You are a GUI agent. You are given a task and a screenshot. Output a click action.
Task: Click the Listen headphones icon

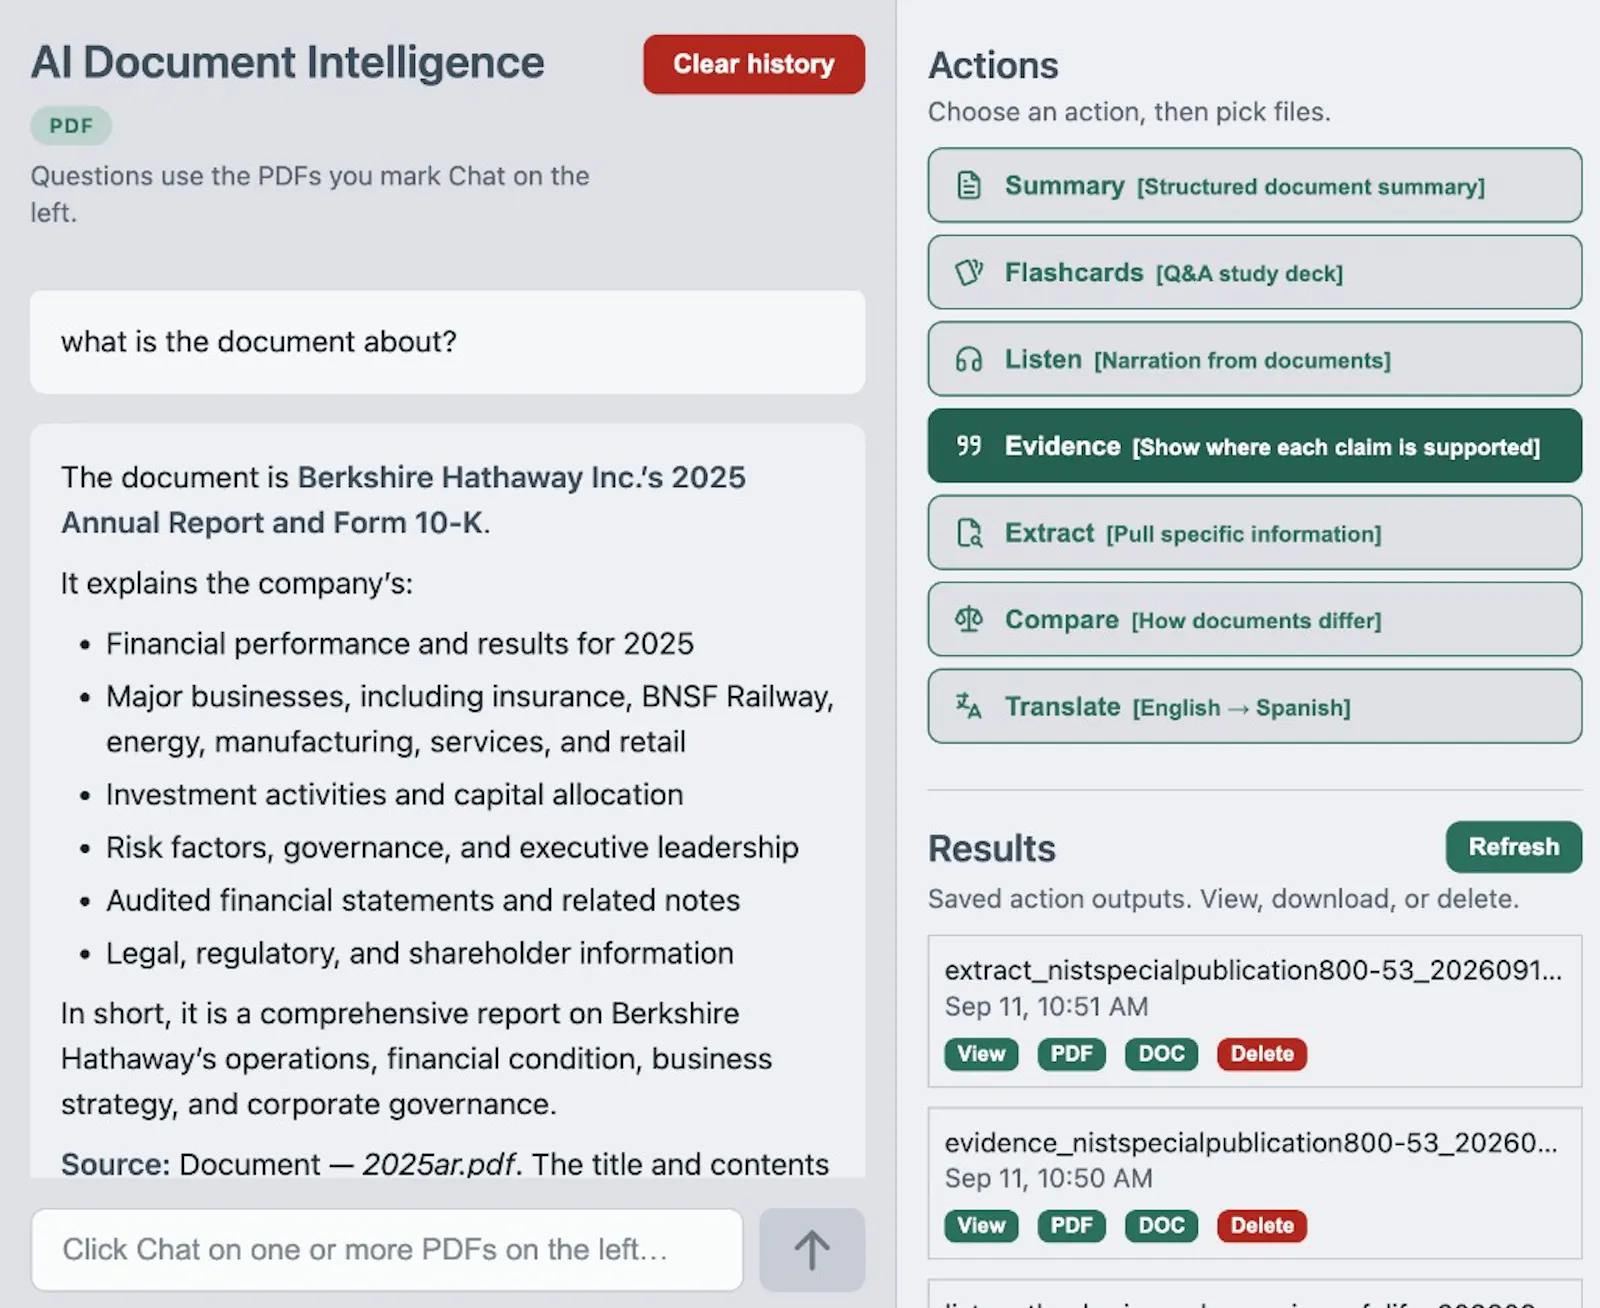[969, 359]
